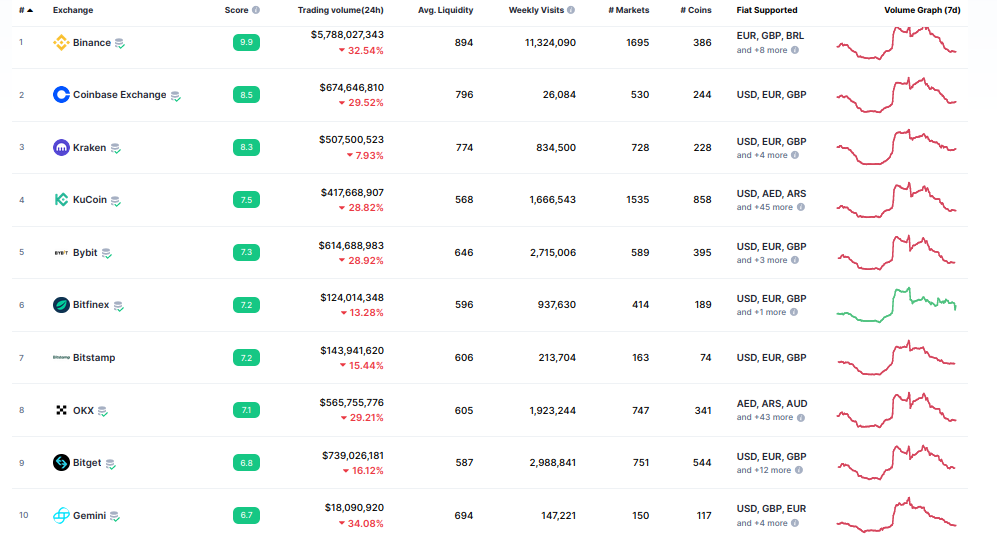Sort by # Coins column header
This screenshot has width=997, height=538.
(x=696, y=10)
